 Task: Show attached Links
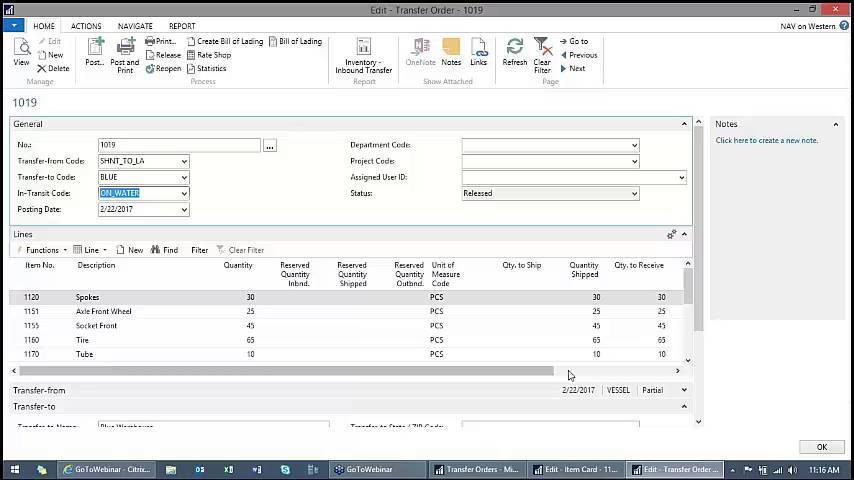tap(478, 52)
